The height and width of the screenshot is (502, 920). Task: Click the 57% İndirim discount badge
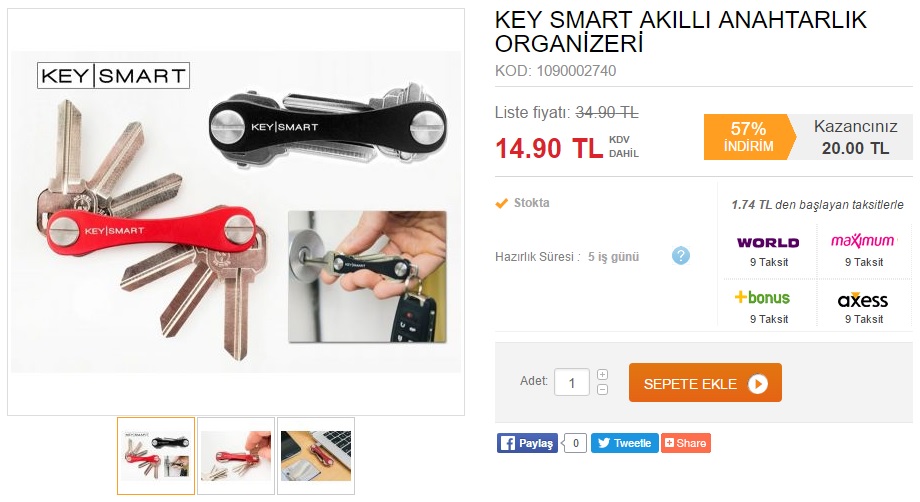coord(749,137)
